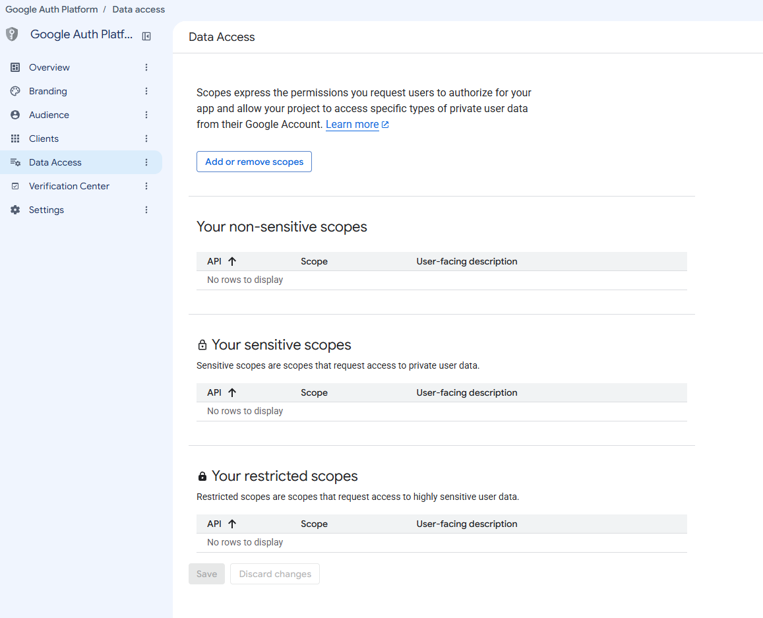This screenshot has width=763, height=618.
Task: Click the Discard changes button
Action: coord(275,574)
